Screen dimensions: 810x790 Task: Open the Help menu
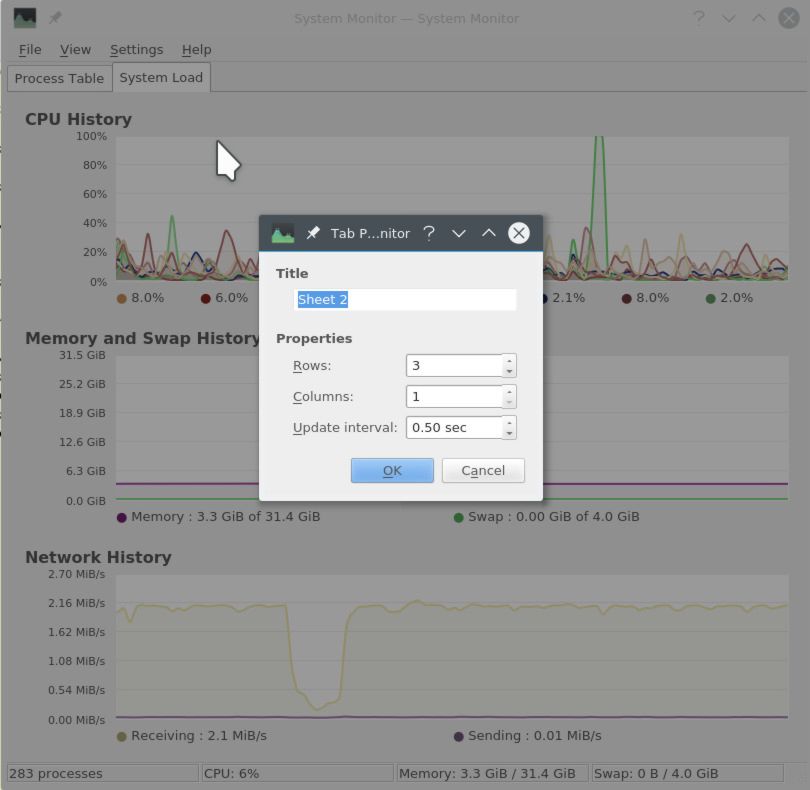(x=196, y=50)
